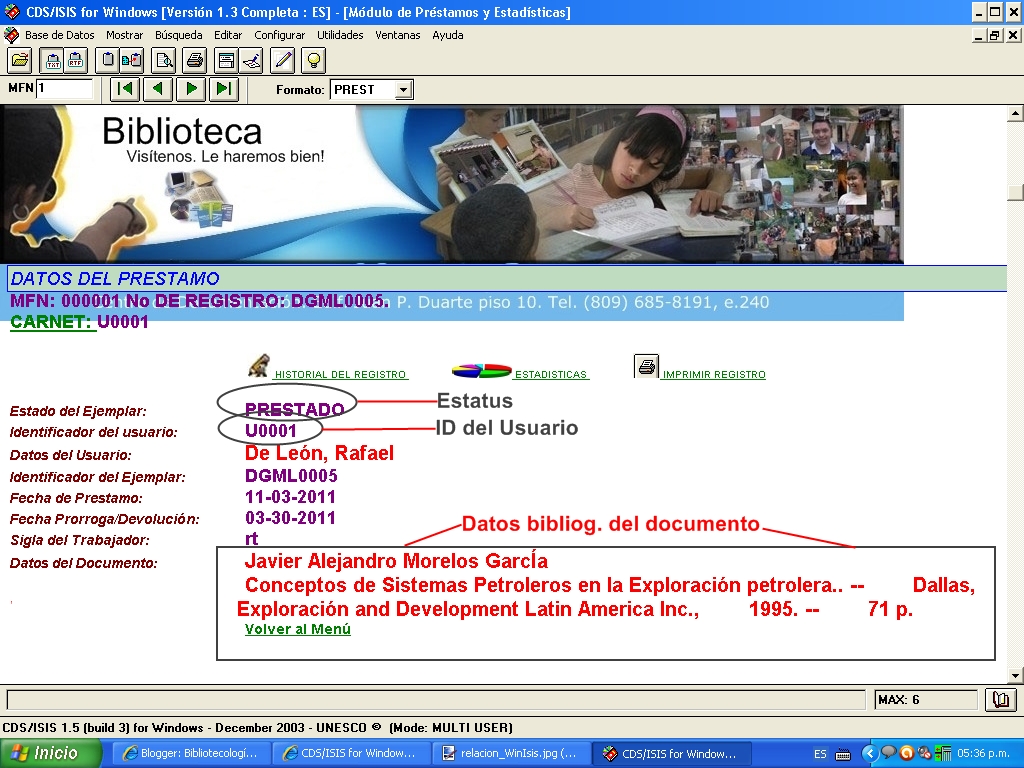Click the pencil edit toolbar icon
The image size is (1024, 768).
283,60
